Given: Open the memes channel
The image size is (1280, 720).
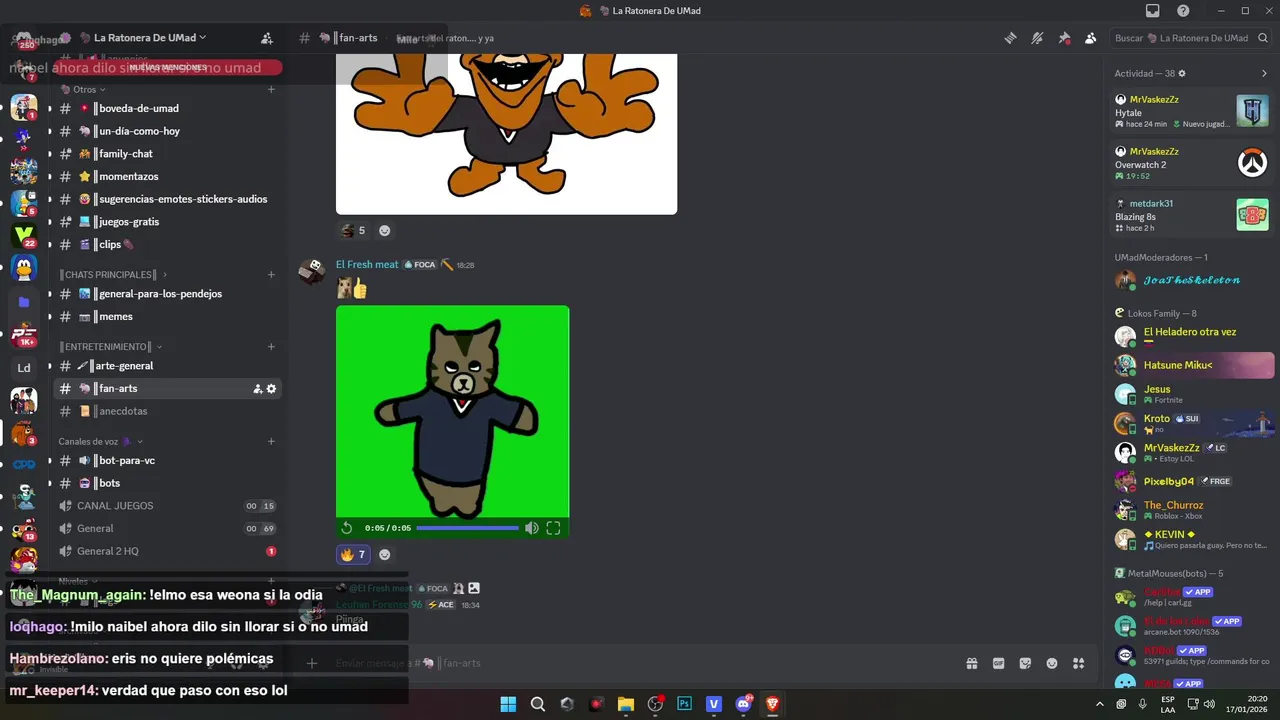Looking at the screenshot, I should pos(167,317).
